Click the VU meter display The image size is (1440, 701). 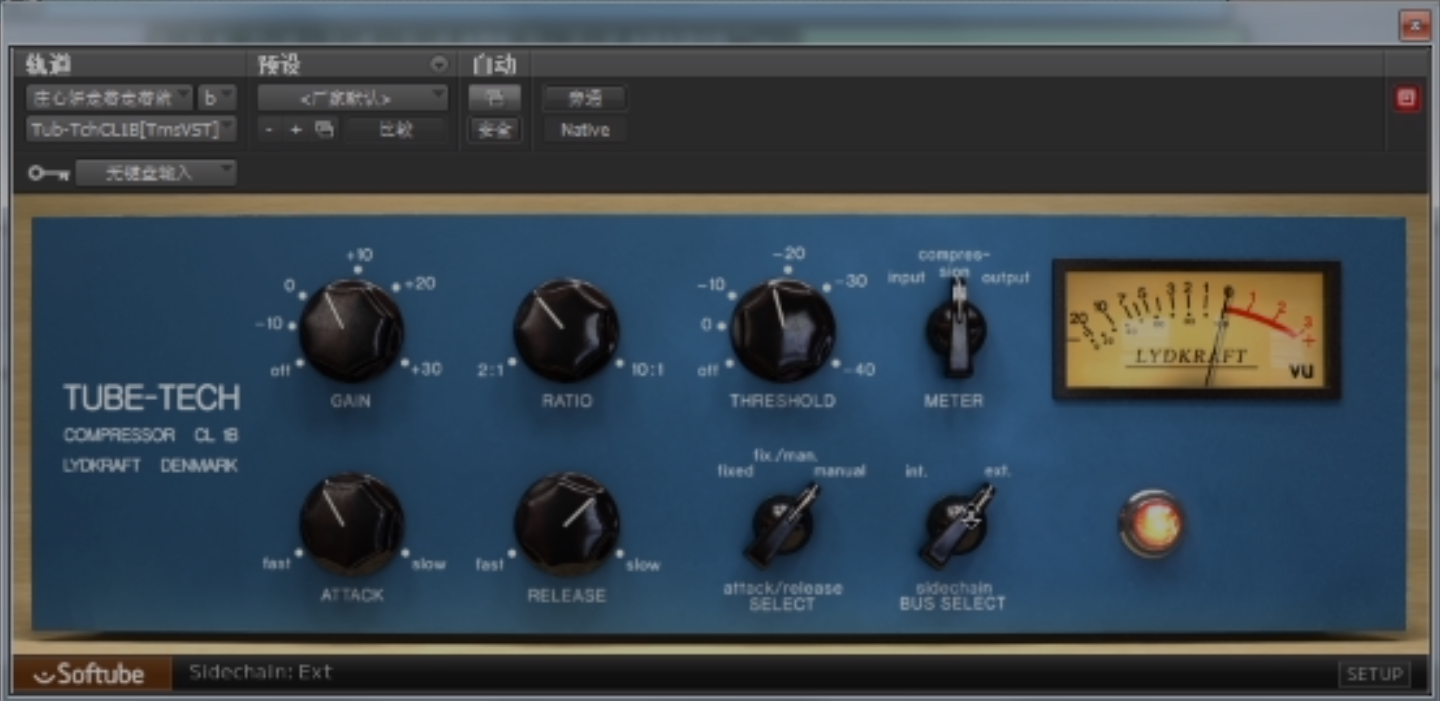click(1196, 330)
